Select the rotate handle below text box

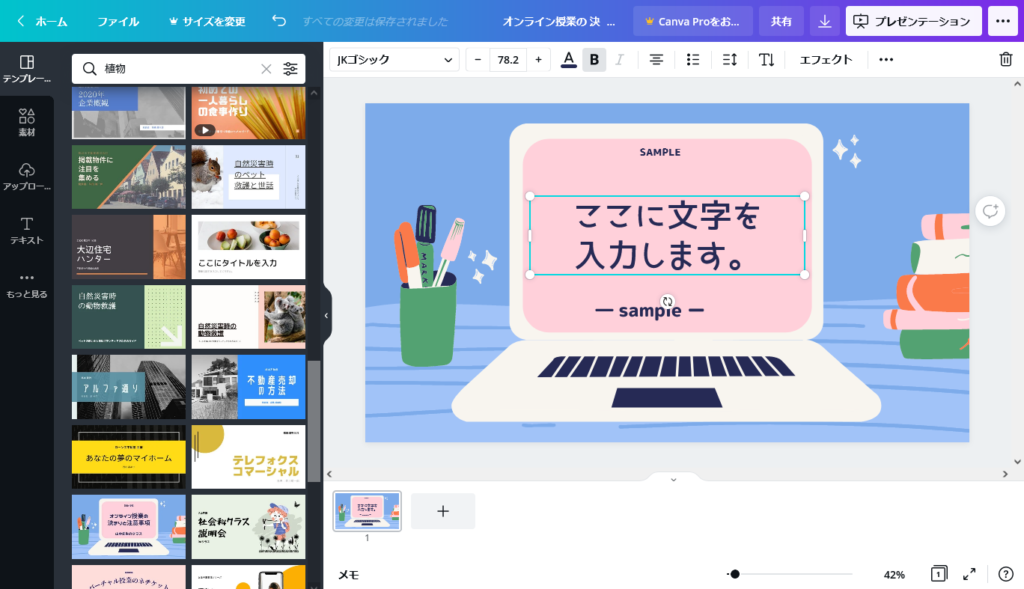click(667, 301)
